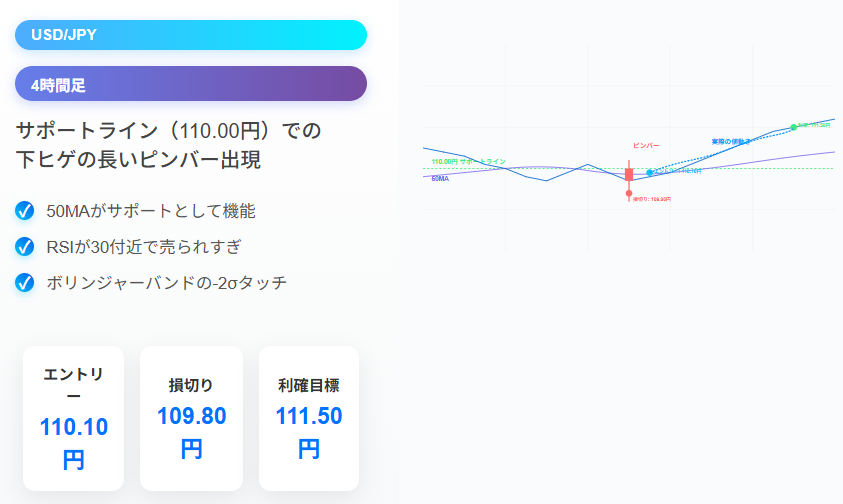Viewport: 843px width, 504px height.
Task: Select the USD/JPY currency pair pill
Action: pyautogui.click(x=191, y=35)
